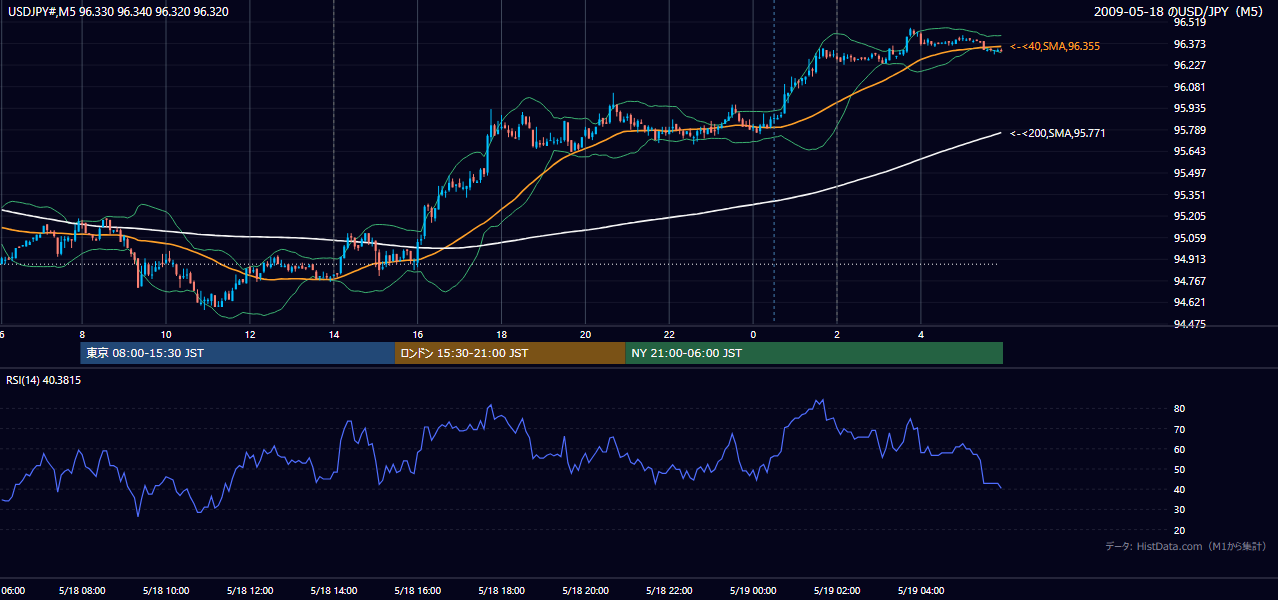Image resolution: width=1278 pixels, height=600 pixels.
Task: Click RSI scale value 80
Action: point(1180,409)
